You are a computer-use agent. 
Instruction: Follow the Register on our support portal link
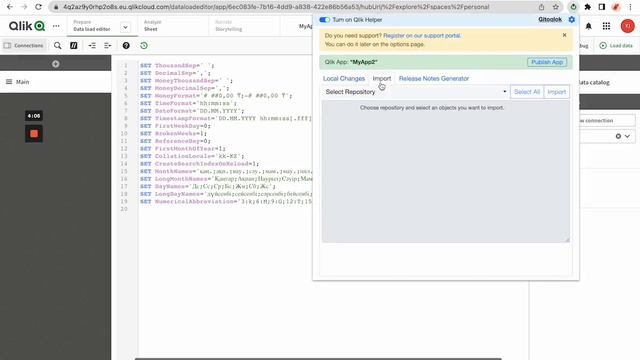point(422,36)
